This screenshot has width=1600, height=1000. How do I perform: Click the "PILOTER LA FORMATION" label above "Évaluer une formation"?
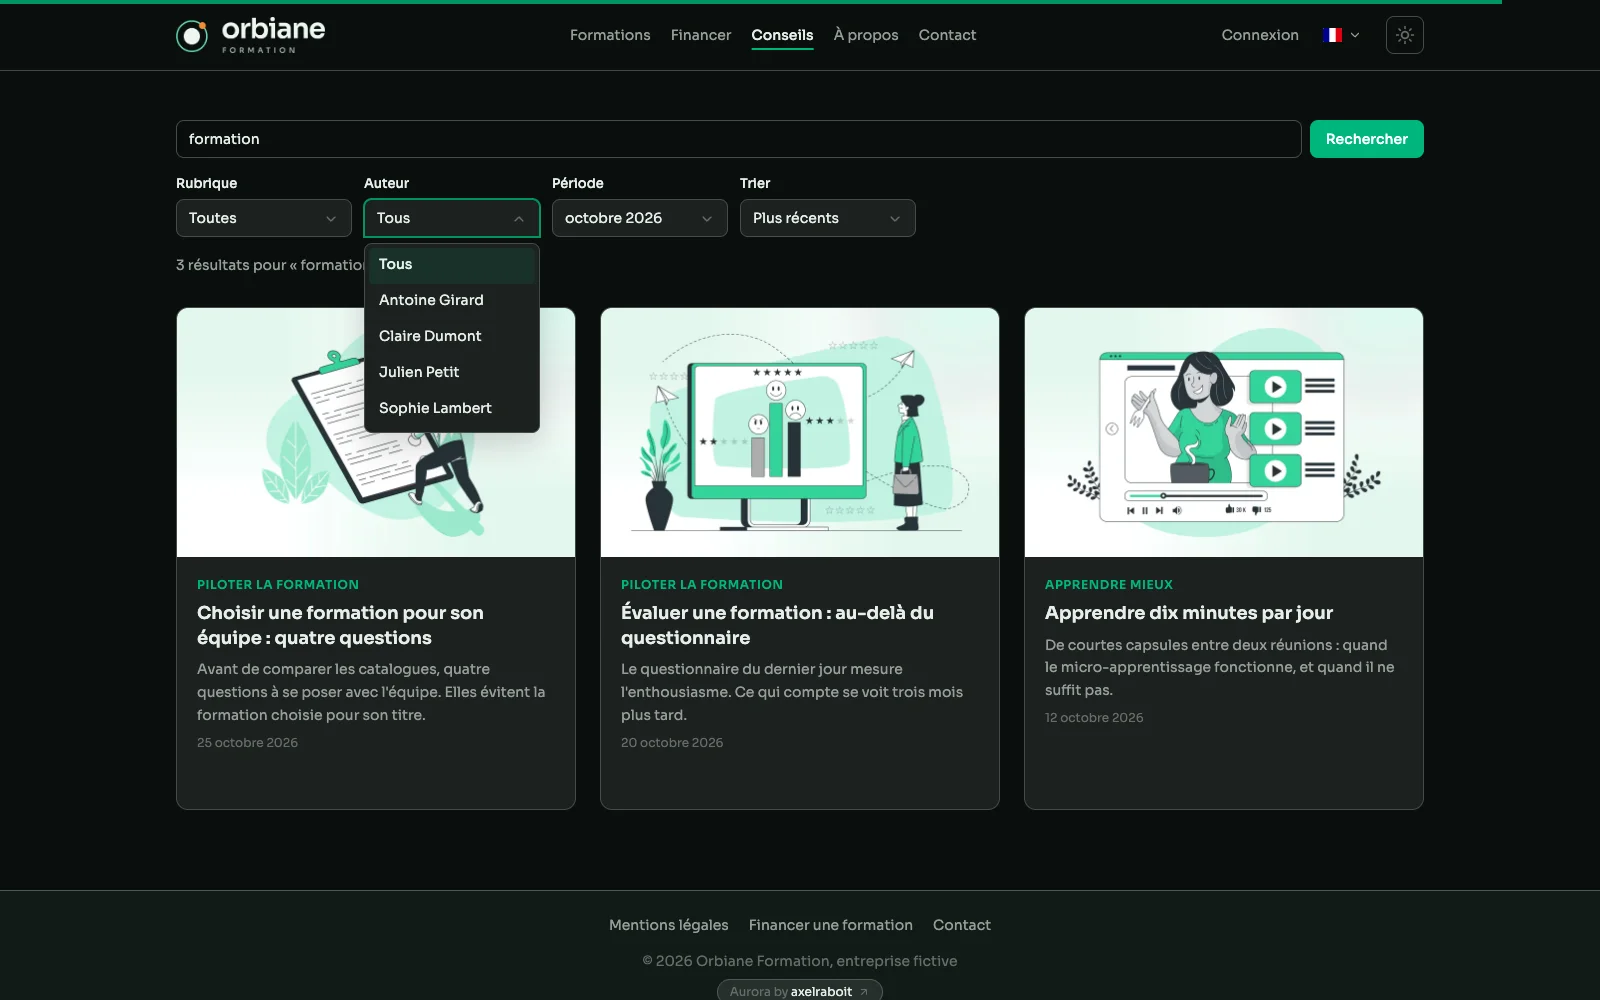702,585
